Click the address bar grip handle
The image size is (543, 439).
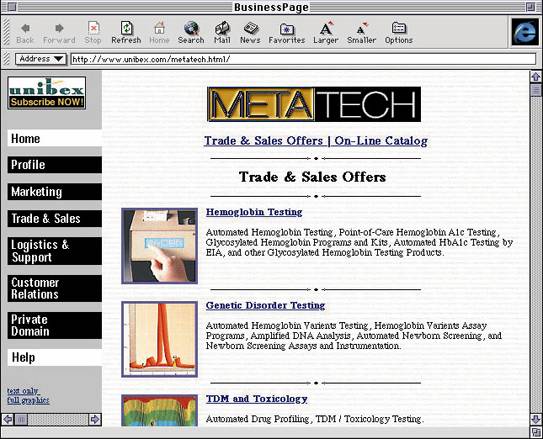[x=7, y=59]
